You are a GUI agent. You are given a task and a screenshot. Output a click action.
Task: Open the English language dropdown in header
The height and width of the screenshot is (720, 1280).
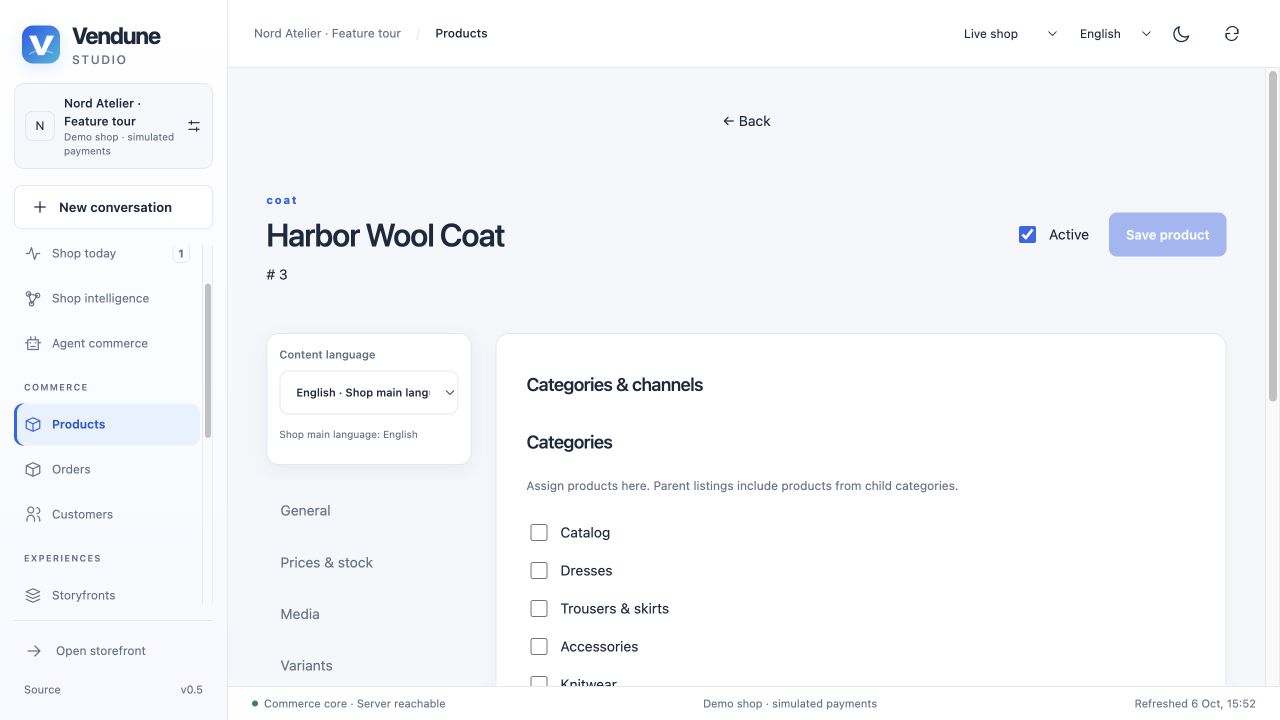[1115, 34]
